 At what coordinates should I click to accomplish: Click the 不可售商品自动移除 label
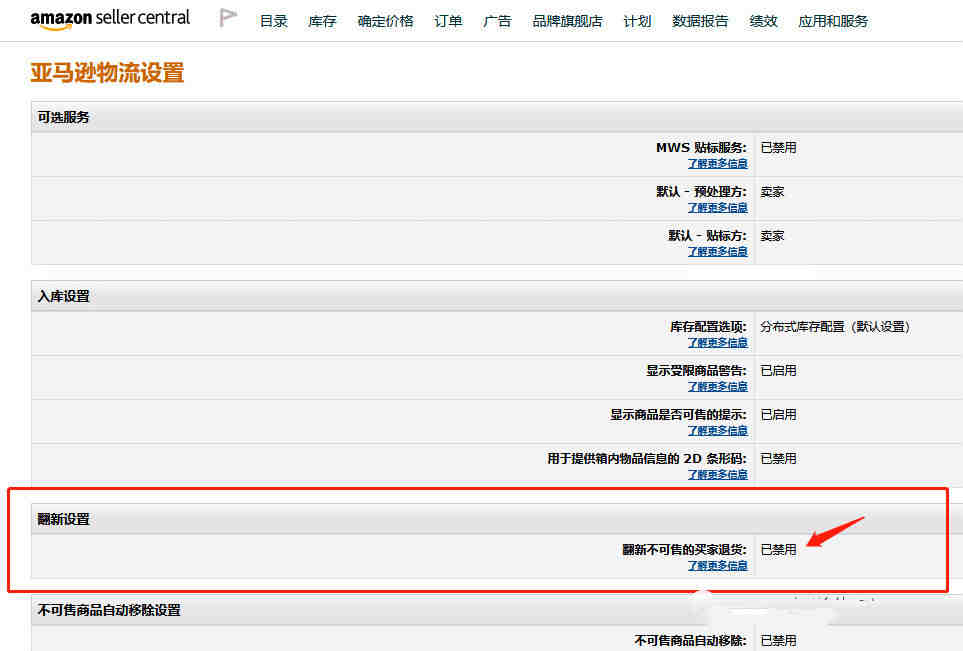tap(690, 641)
